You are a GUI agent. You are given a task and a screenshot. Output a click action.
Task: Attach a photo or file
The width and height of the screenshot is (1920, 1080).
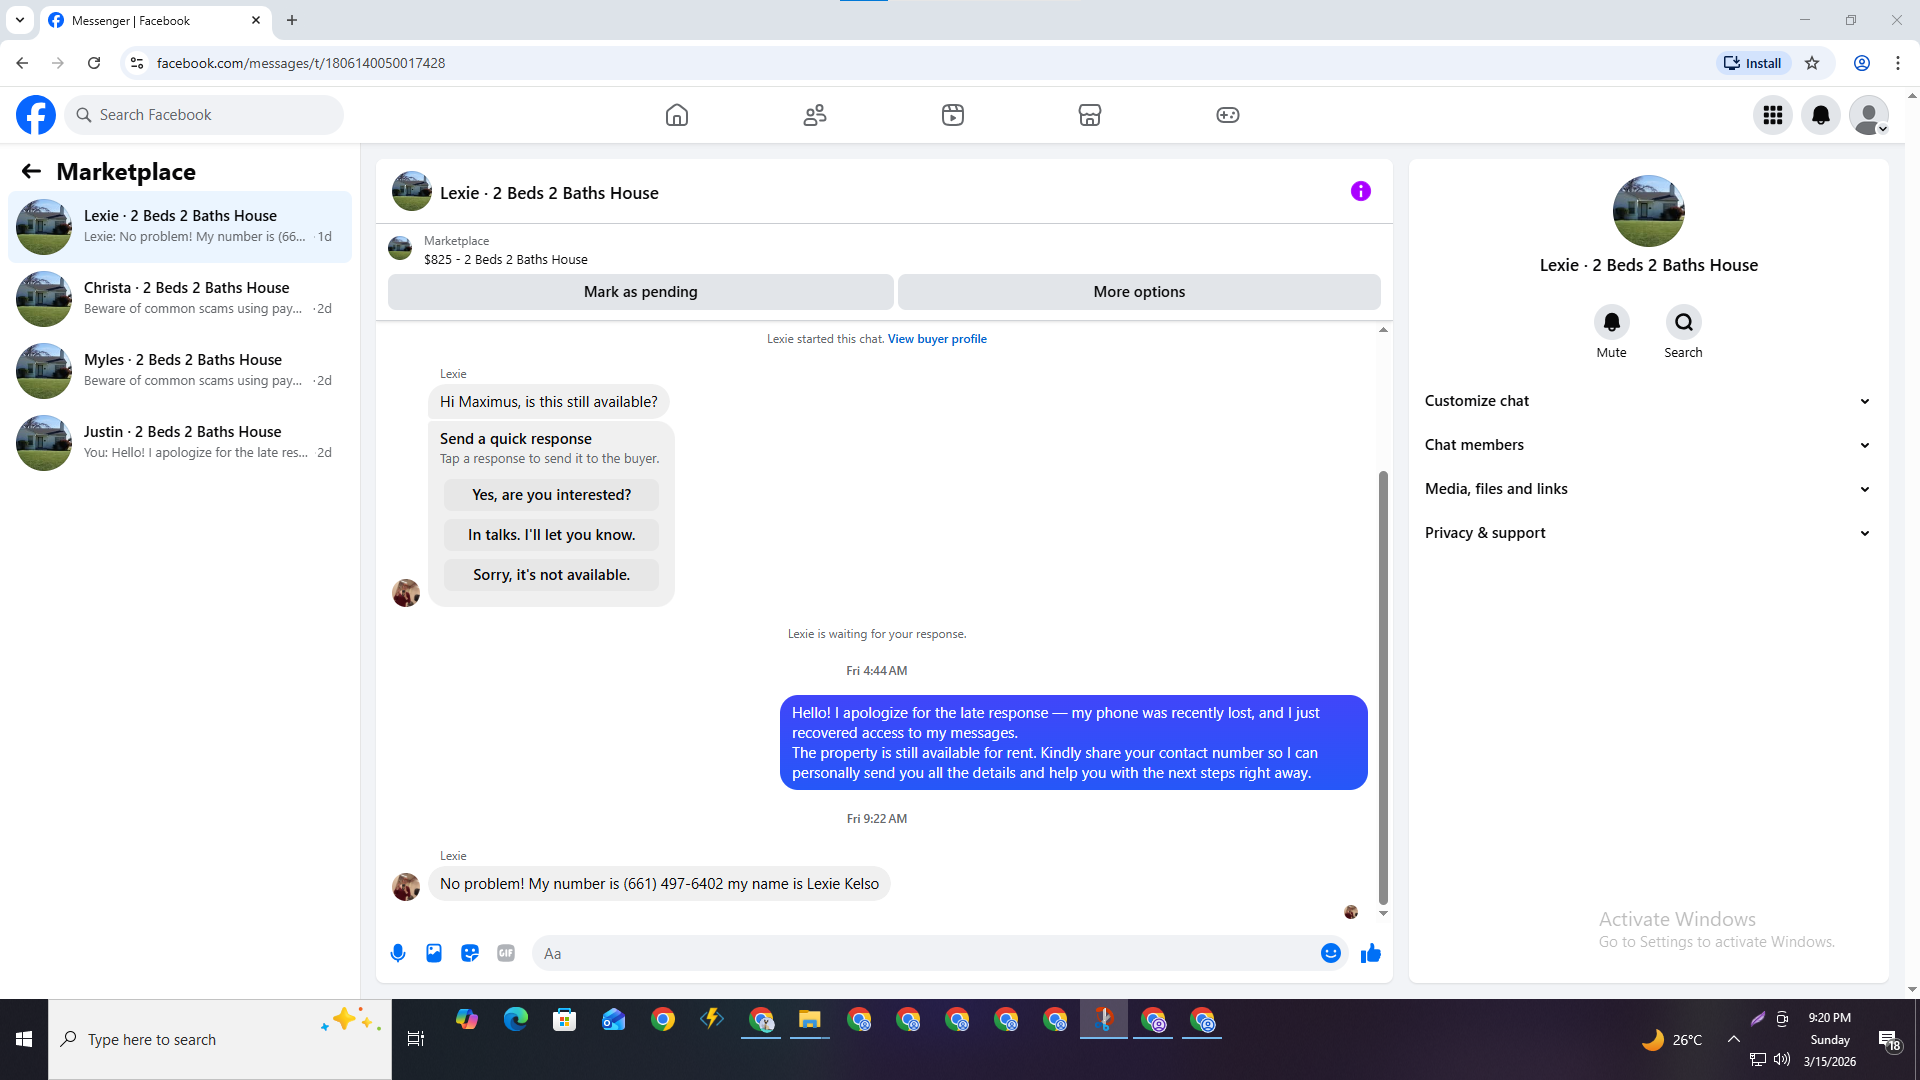pos(434,953)
